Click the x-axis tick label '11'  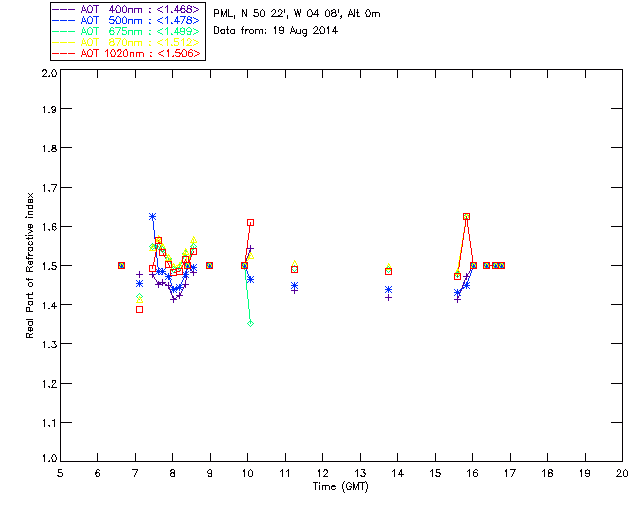[x=285, y=473]
